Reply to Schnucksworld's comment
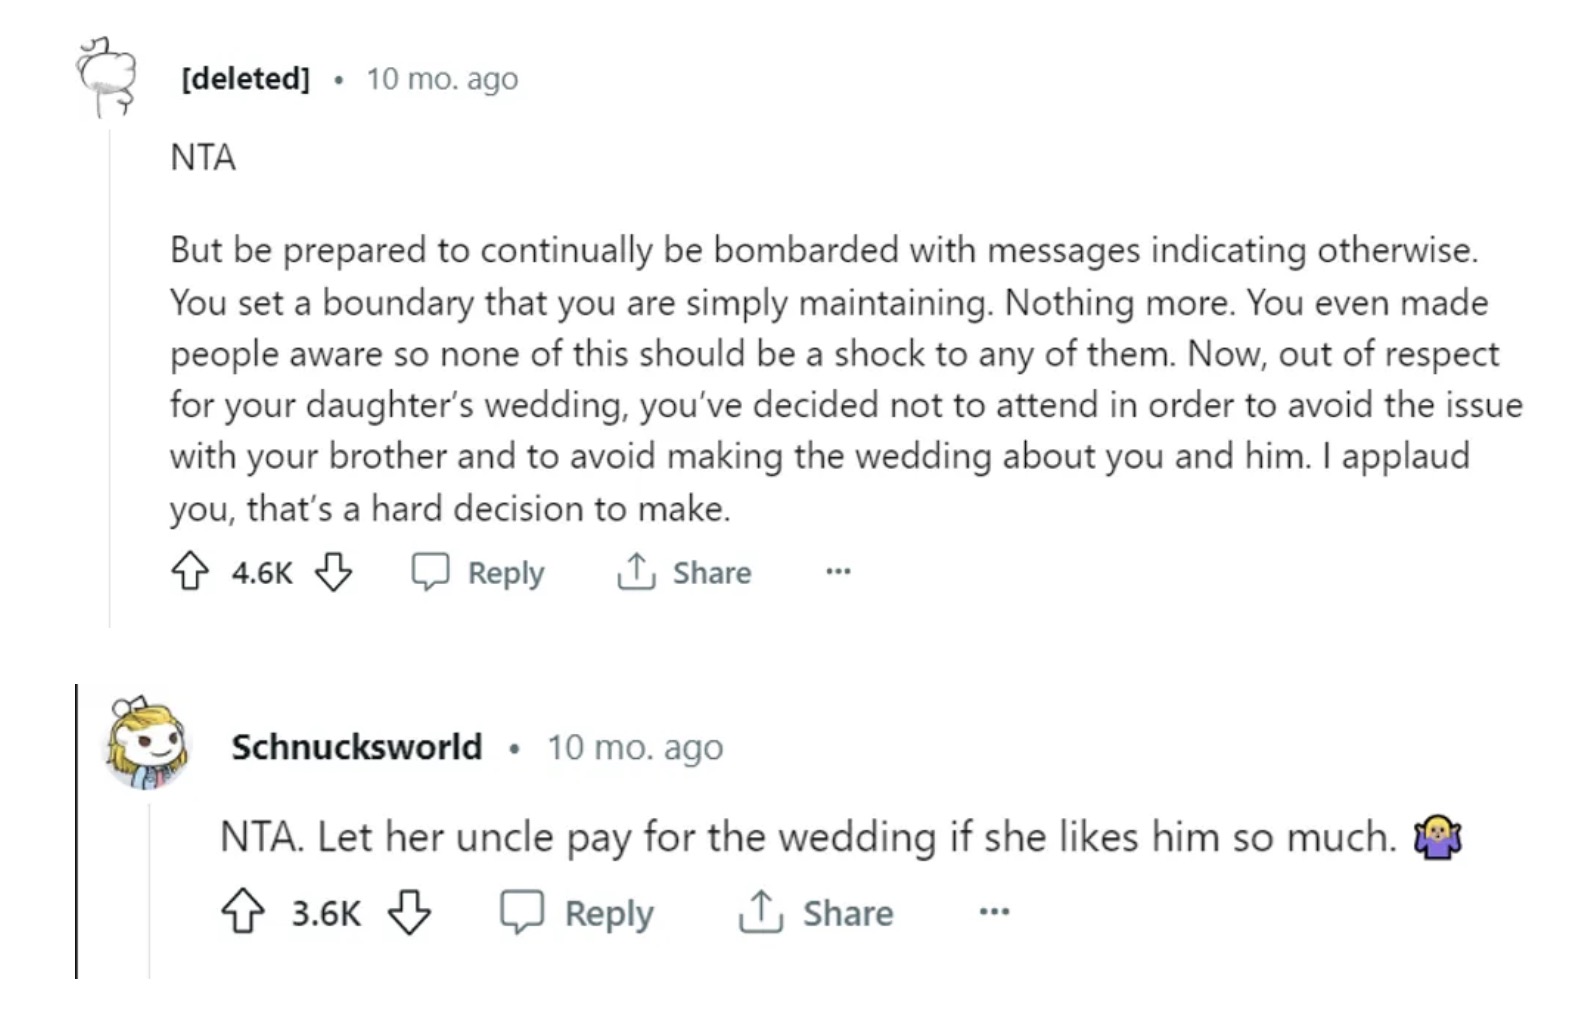Screen dimensions: 1580x1032 pos(578,912)
